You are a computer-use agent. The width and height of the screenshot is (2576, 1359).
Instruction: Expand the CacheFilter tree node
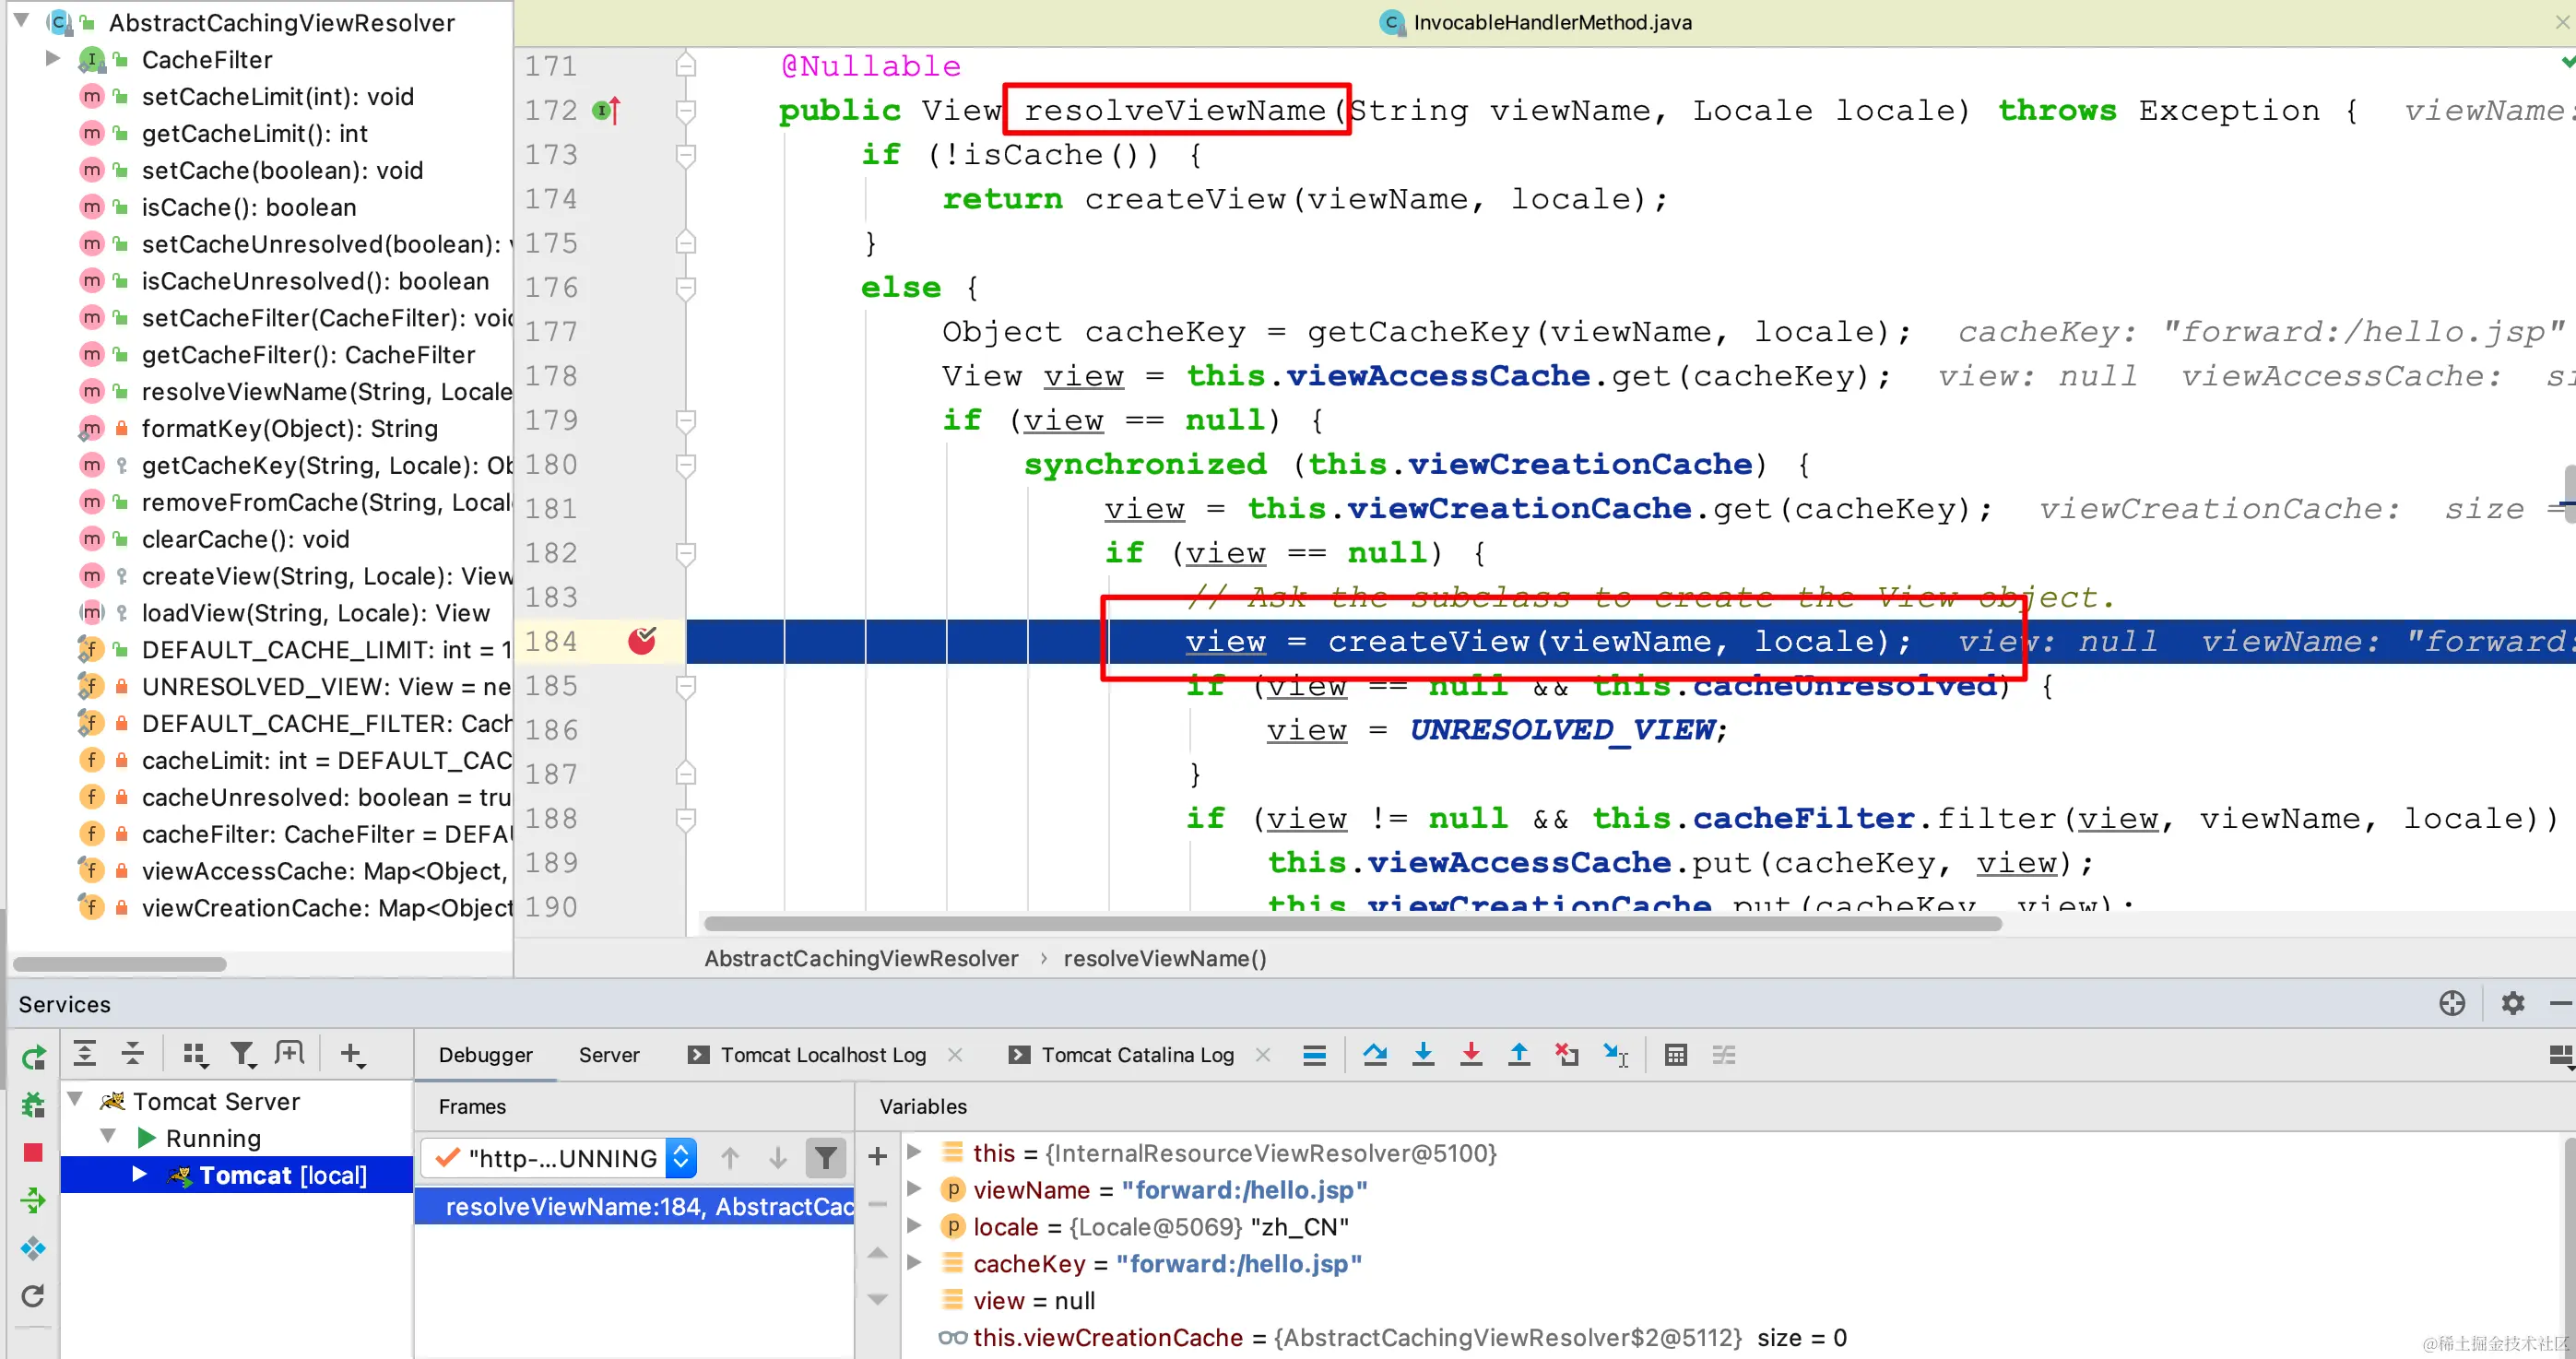52,59
